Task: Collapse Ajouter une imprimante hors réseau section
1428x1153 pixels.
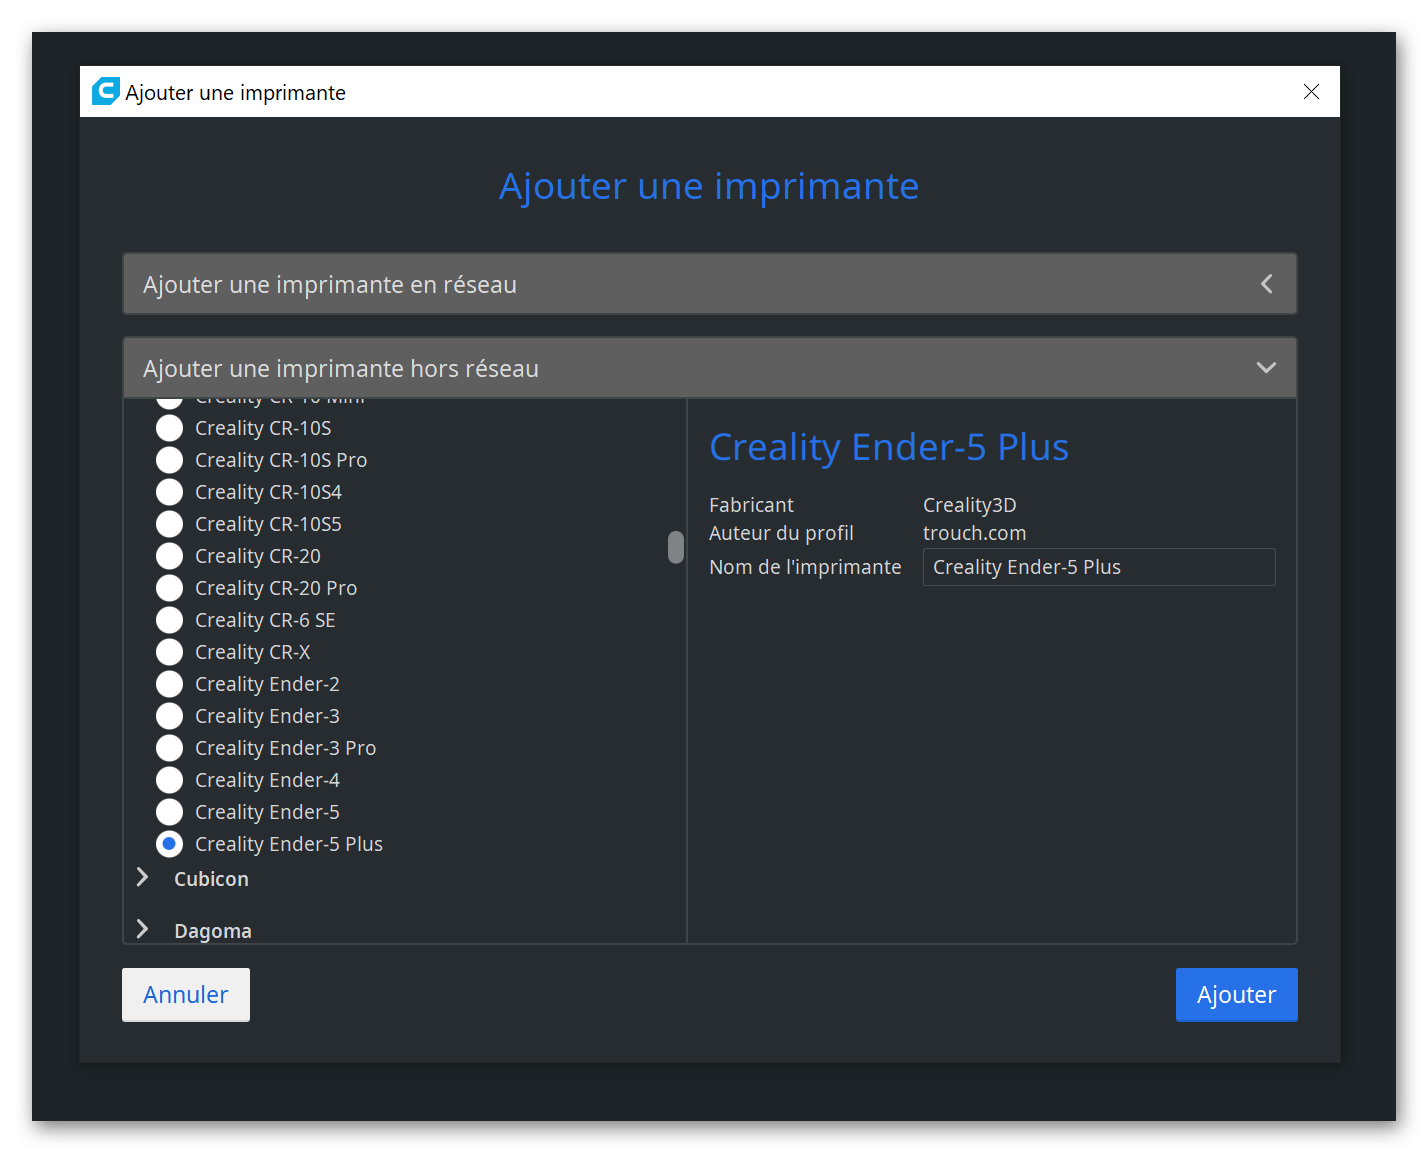Action: click(x=709, y=368)
